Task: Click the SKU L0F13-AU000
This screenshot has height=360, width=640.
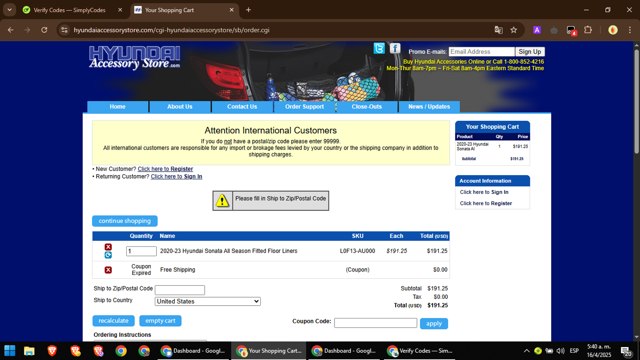Action: pyautogui.click(x=358, y=251)
